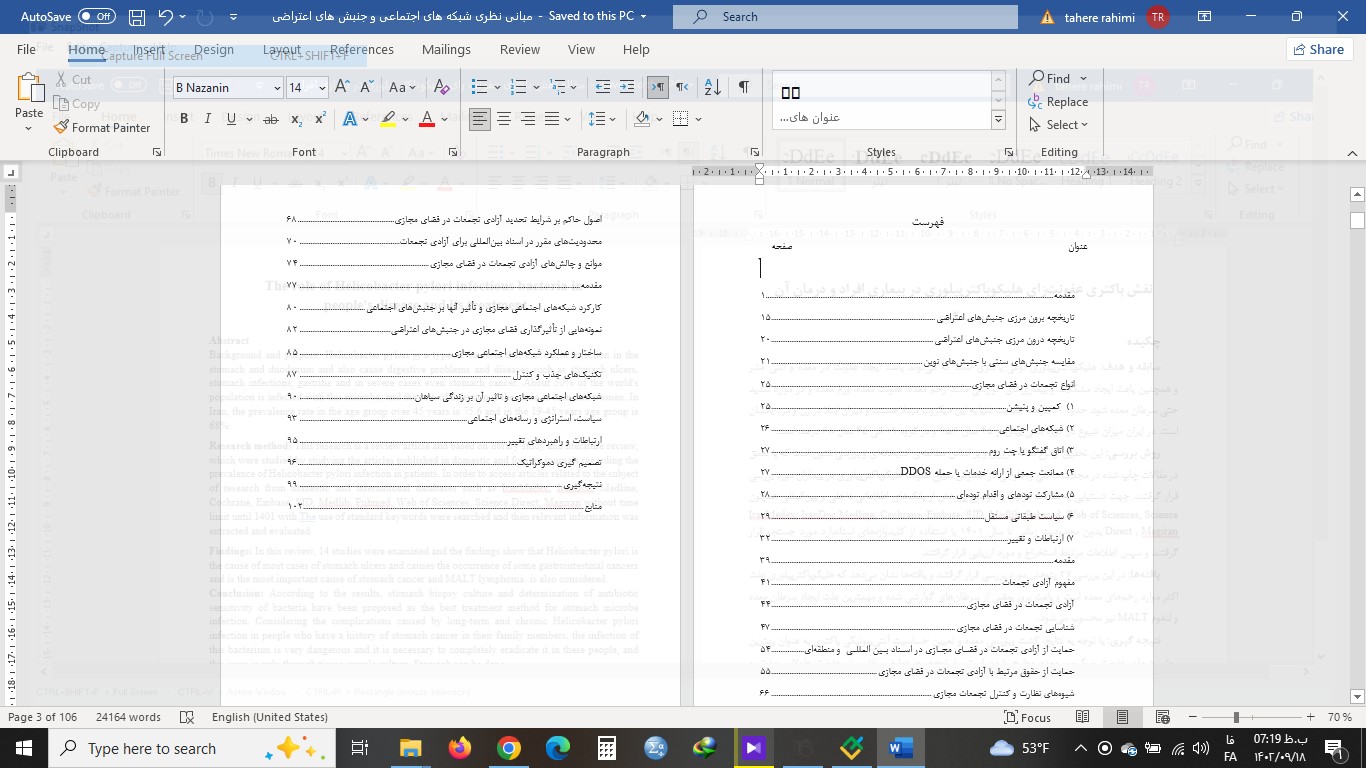Switch to the Review tab
The height and width of the screenshot is (768, 1366).
519,49
